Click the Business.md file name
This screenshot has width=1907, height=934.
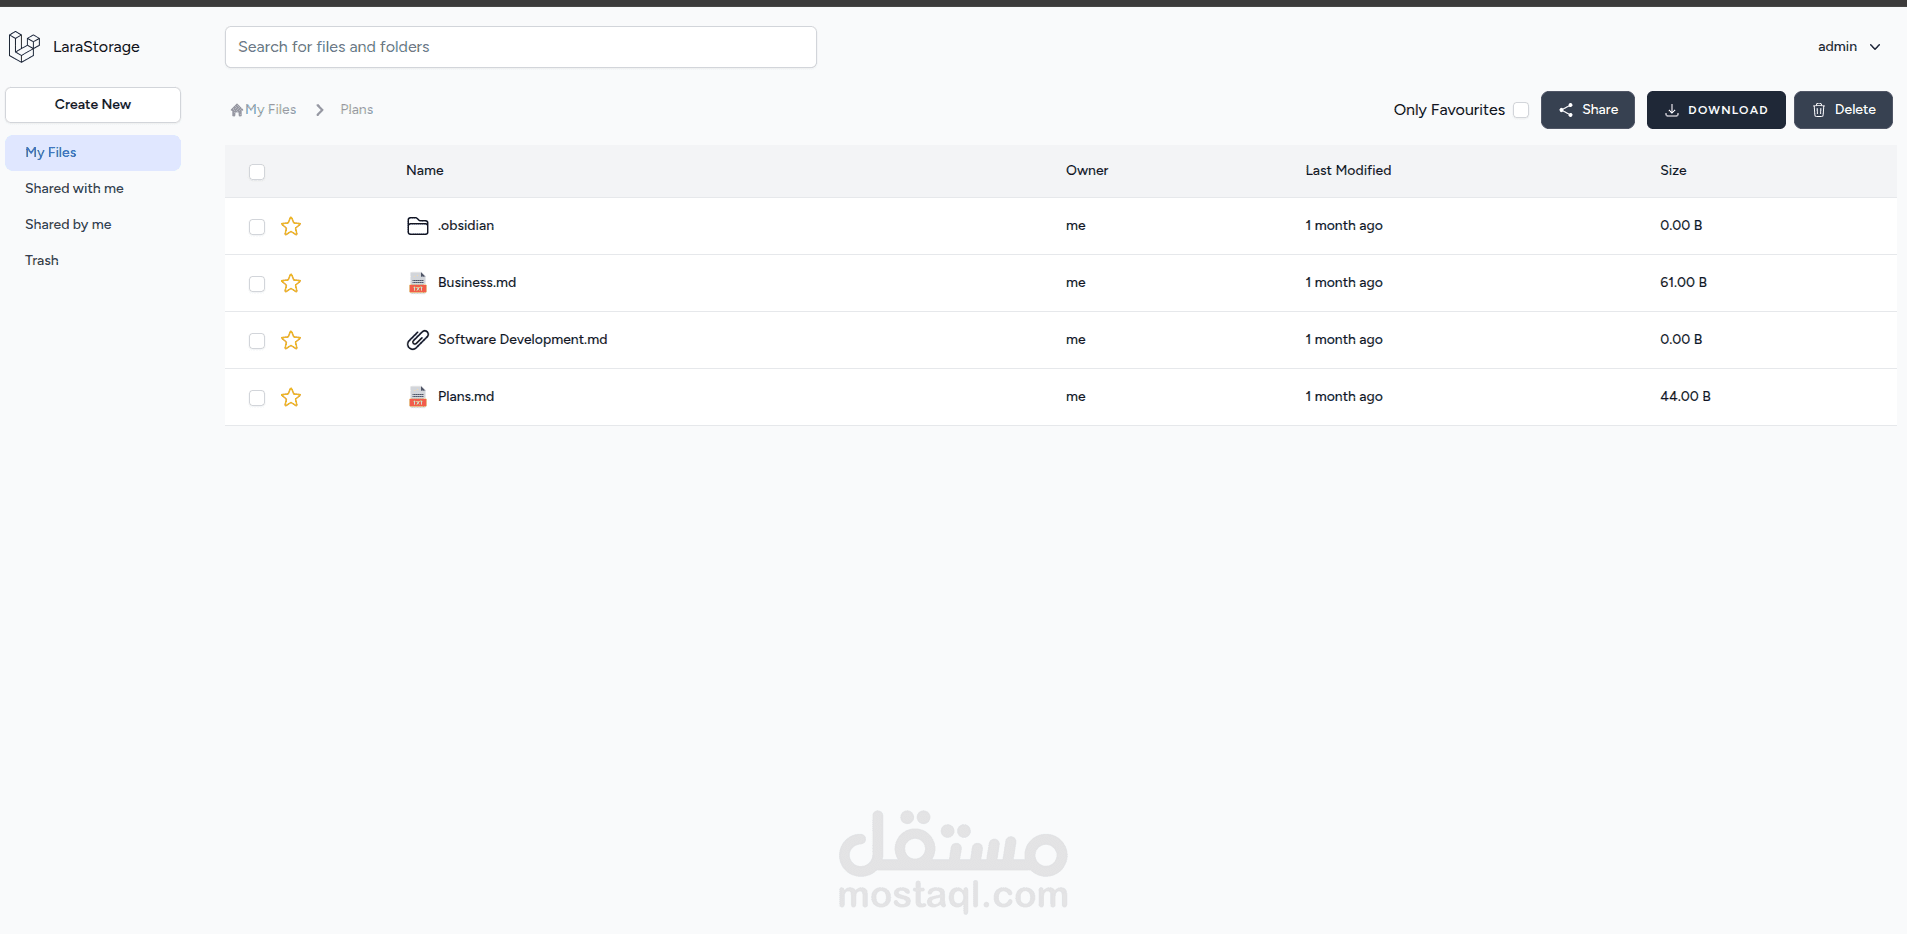pyautogui.click(x=477, y=283)
